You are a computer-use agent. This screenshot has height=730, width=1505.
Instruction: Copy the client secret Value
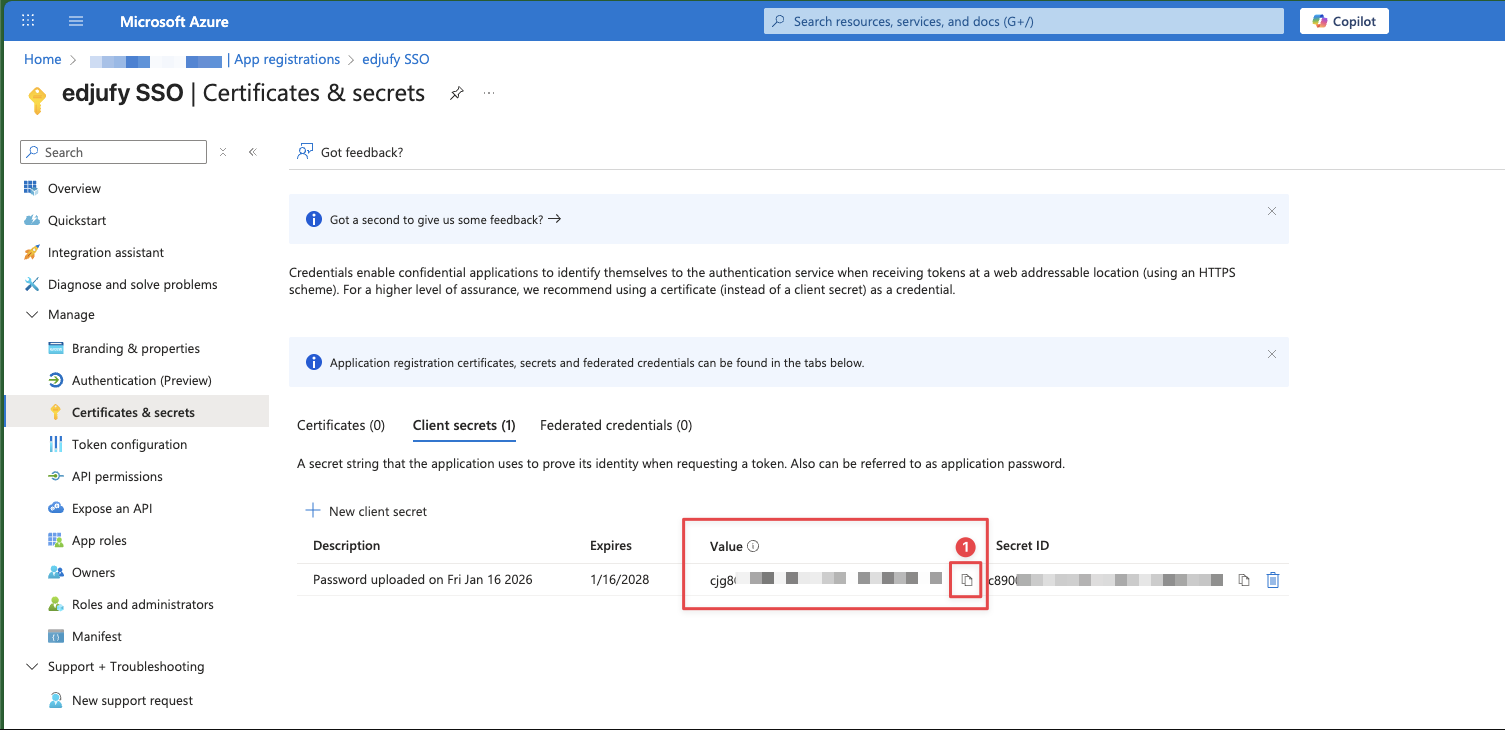click(965, 579)
